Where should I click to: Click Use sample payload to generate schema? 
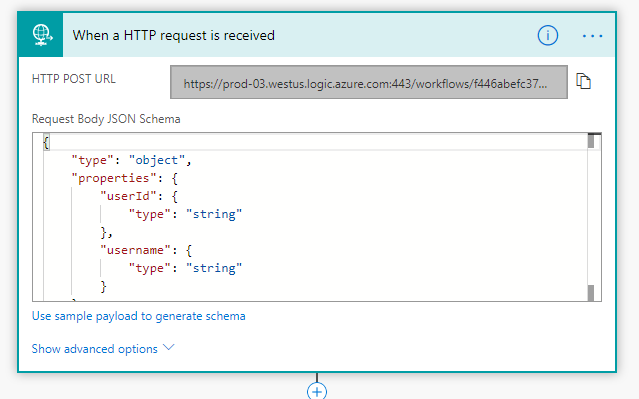click(x=139, y=316)
